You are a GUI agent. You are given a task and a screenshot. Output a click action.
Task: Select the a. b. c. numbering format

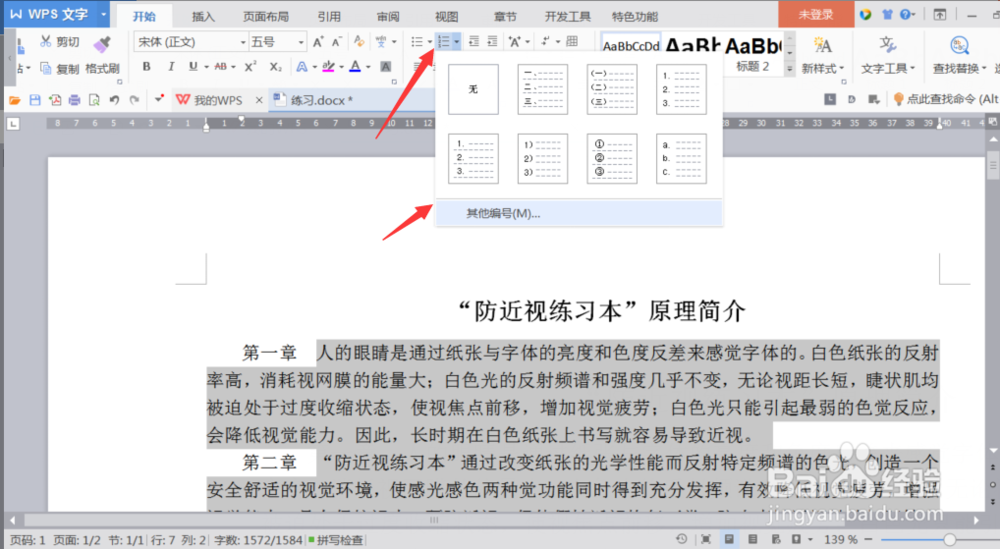pos(681,159)
